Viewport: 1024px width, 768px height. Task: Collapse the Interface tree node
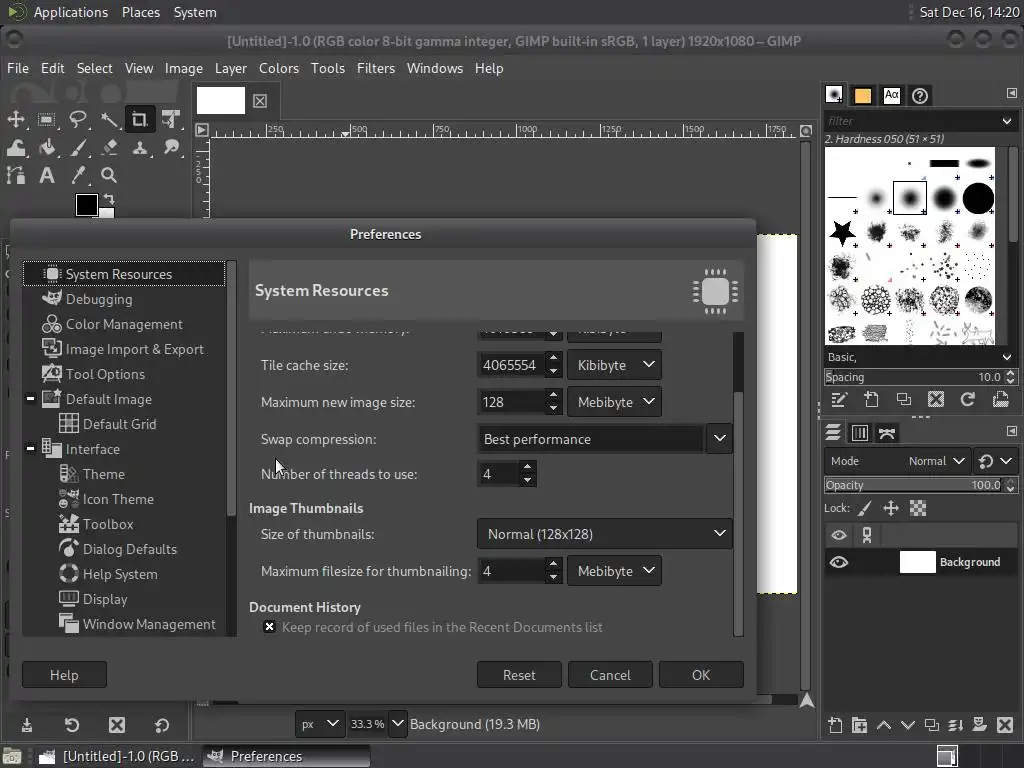click(30, 449)
